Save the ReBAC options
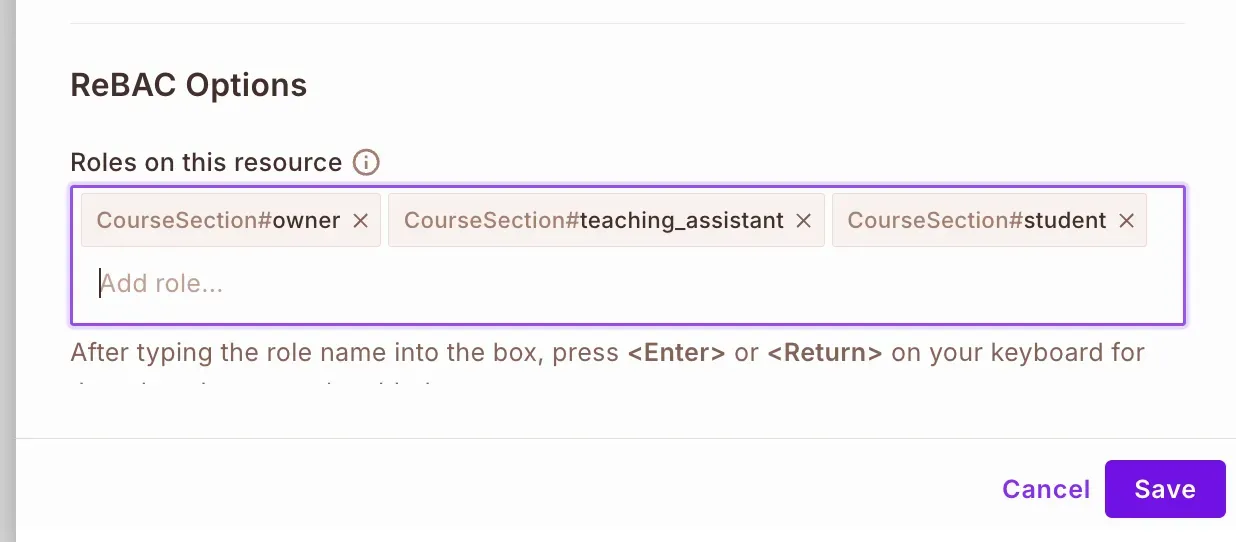This screenshot has width=1236, height=542. click(x=1164, y=489)
